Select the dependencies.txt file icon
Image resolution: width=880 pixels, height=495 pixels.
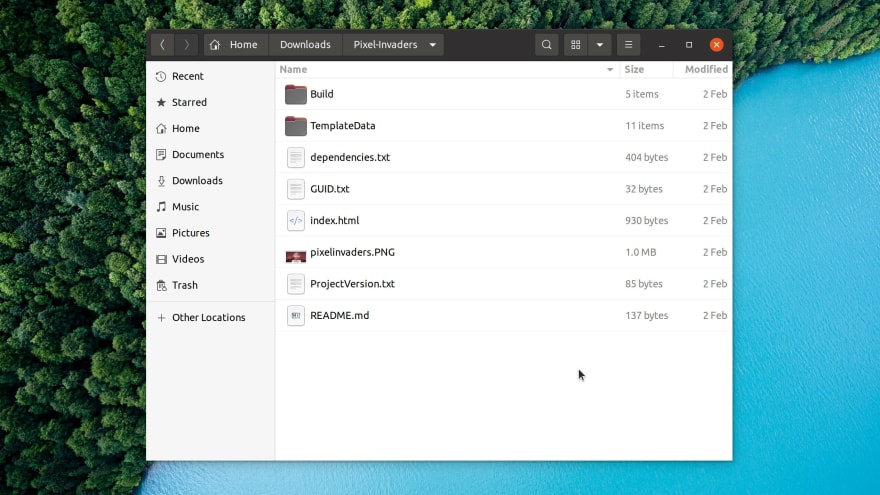click(296, 158)
